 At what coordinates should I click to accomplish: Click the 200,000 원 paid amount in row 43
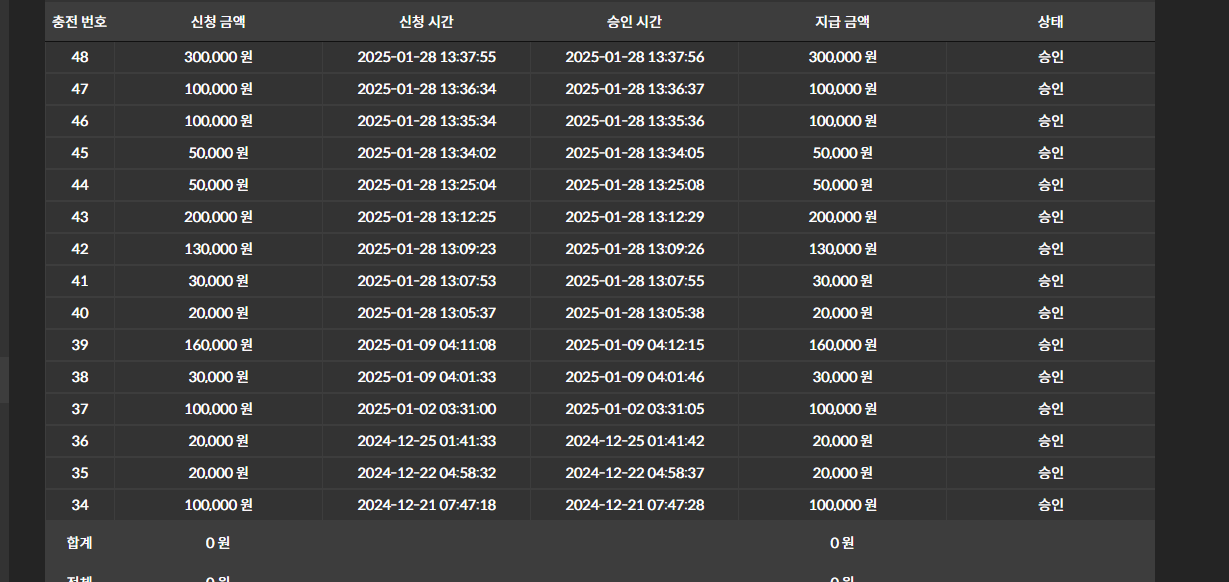[842, 217]
